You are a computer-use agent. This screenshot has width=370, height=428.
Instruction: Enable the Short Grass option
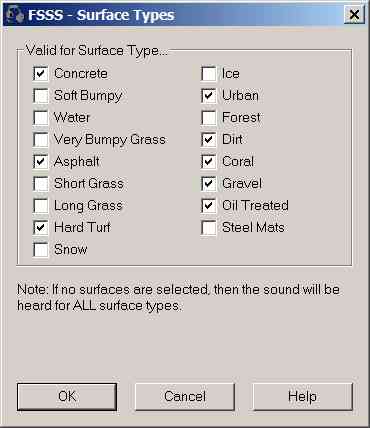[41, 184]
